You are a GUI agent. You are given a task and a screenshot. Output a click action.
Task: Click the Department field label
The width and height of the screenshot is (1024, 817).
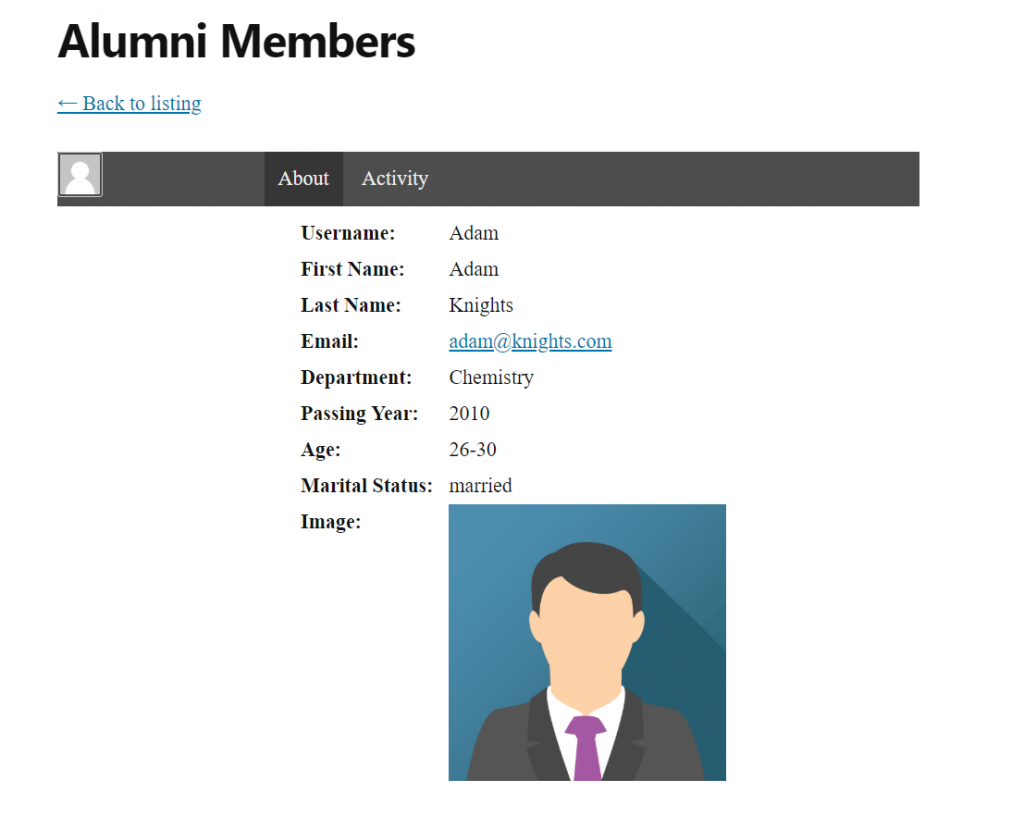[x=356, y=378]
